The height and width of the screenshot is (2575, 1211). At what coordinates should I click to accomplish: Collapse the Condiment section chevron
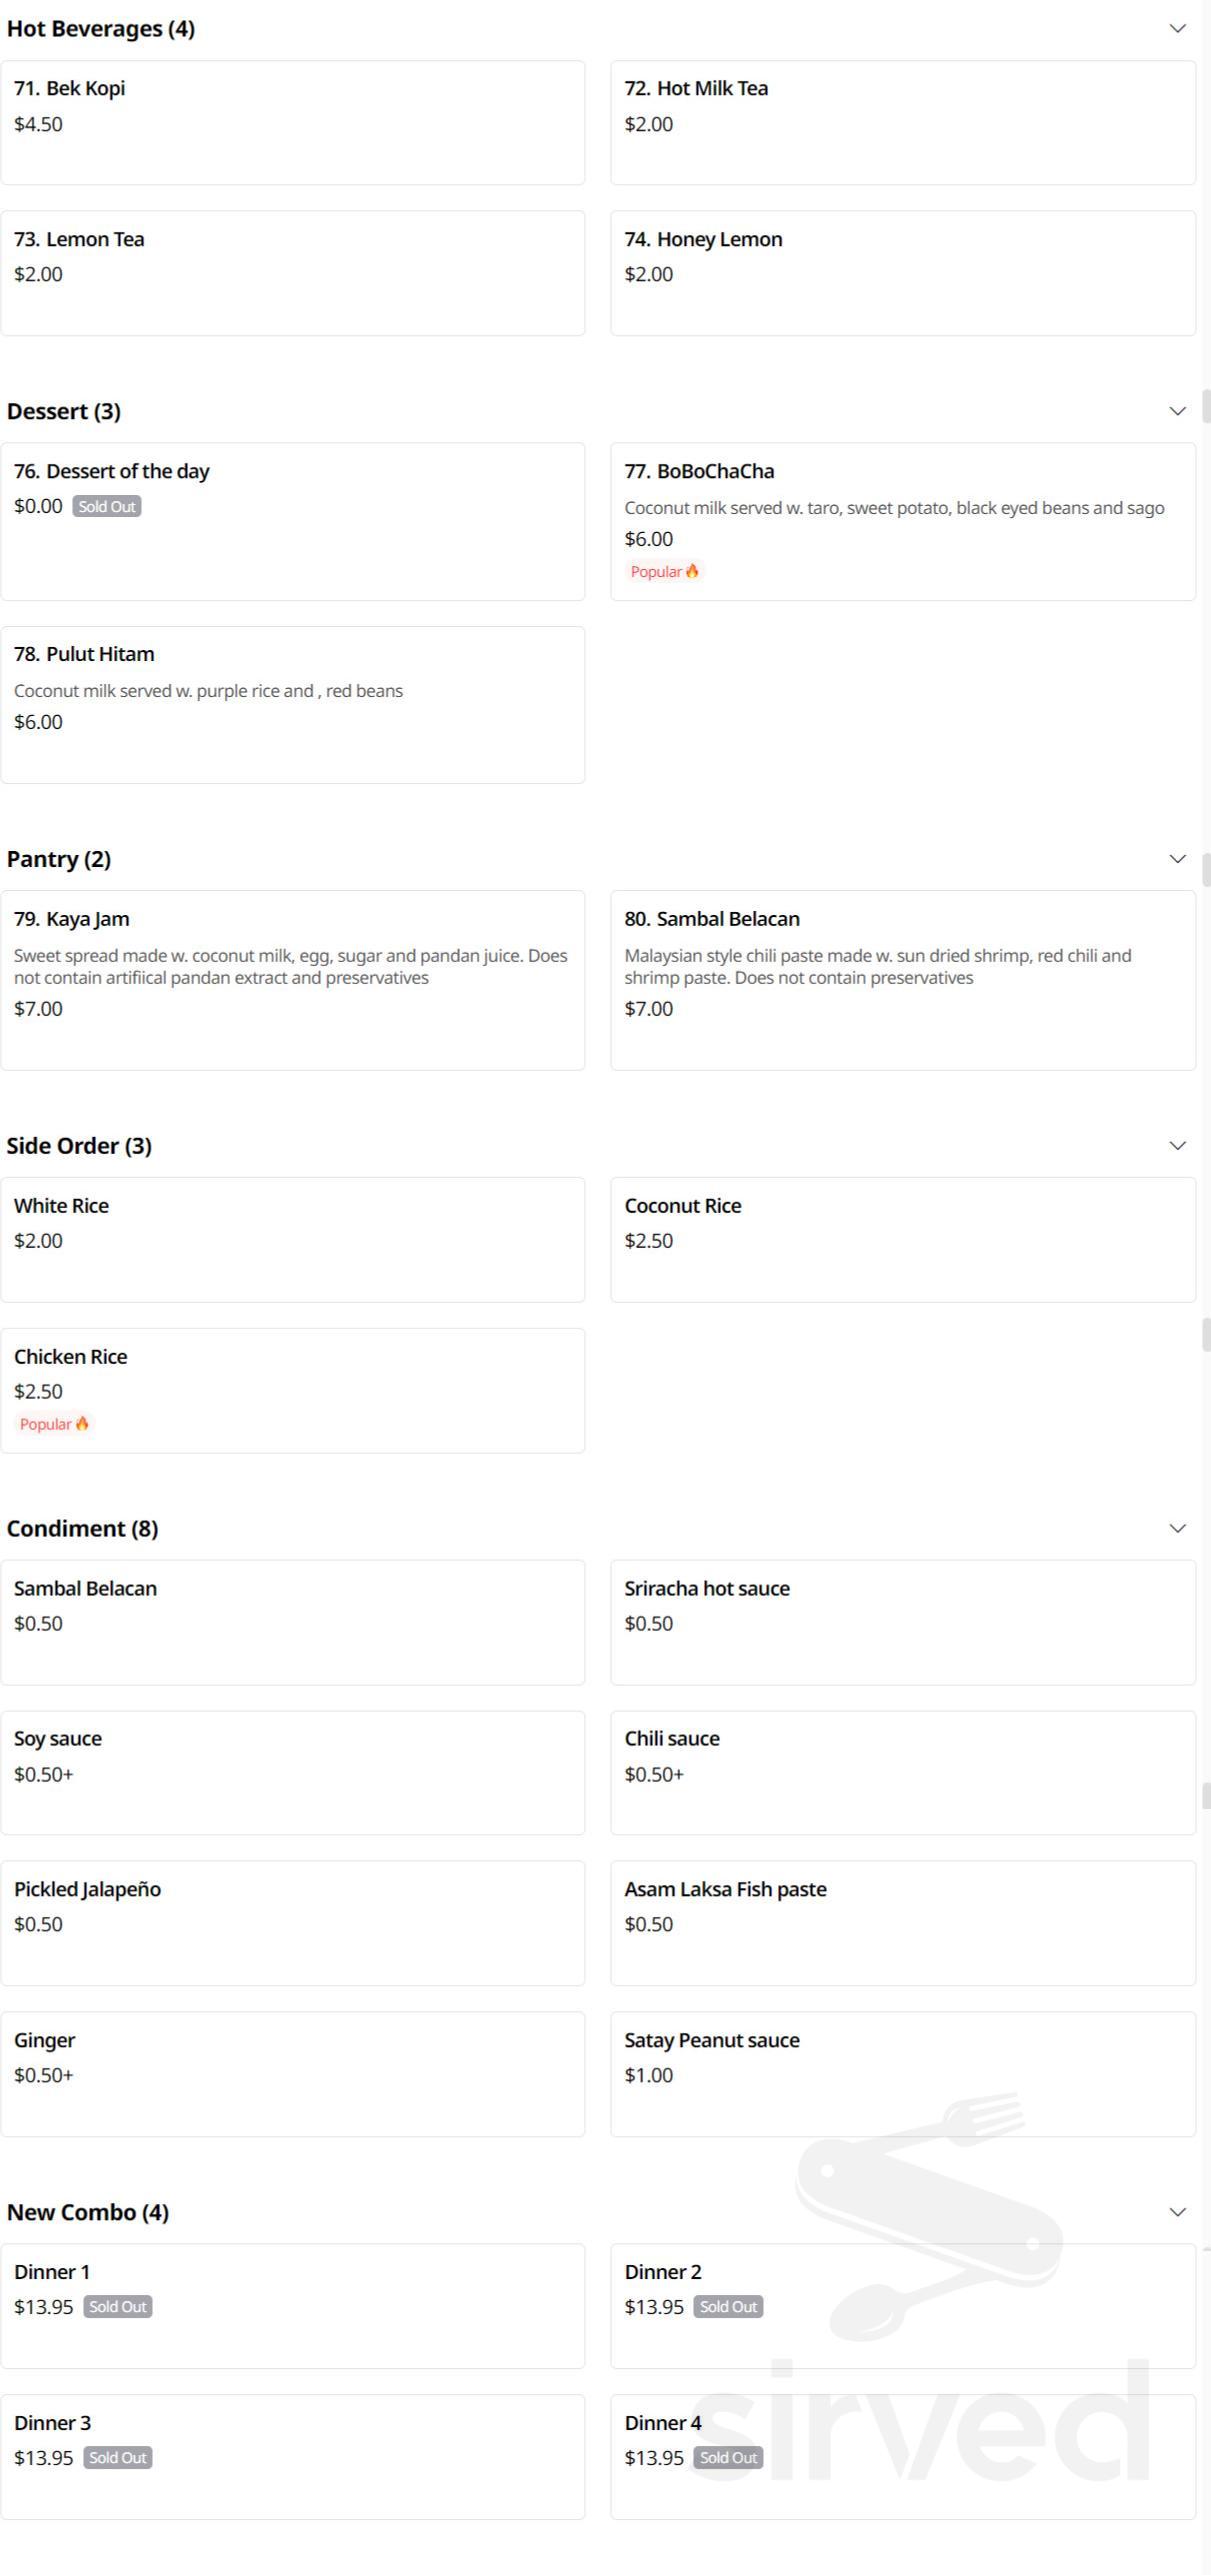pos(1177,1528)
